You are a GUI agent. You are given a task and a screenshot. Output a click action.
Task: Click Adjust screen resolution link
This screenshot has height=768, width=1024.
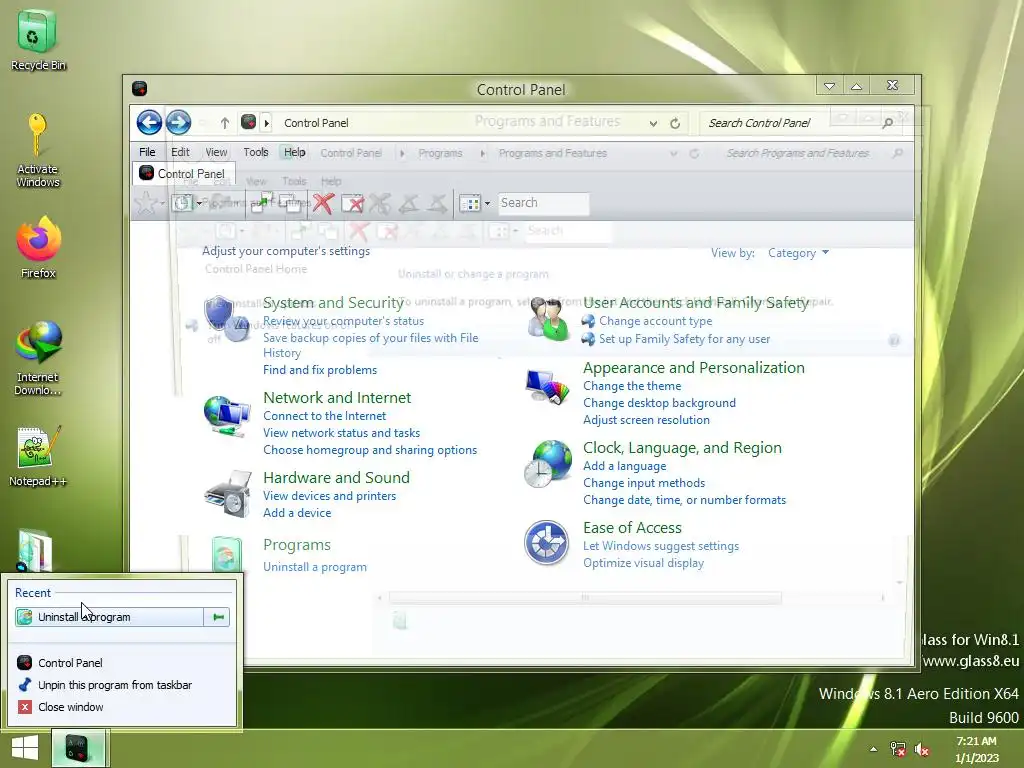pyautogui.click(x=647, y=420)
